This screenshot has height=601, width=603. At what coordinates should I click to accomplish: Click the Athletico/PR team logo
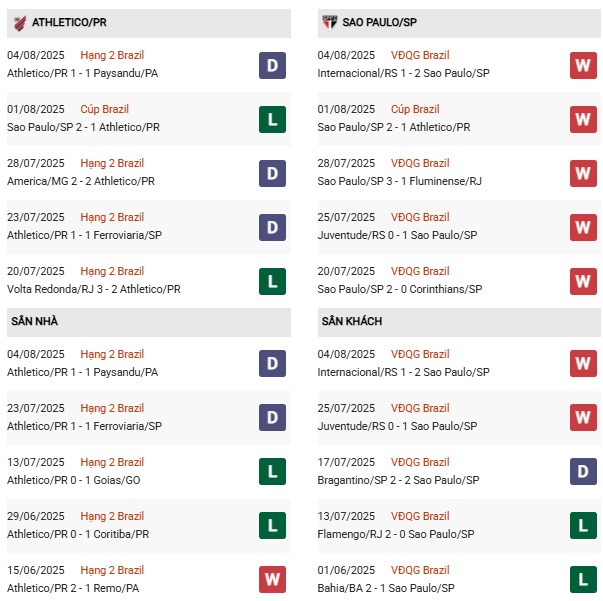[x=18, y=21]
